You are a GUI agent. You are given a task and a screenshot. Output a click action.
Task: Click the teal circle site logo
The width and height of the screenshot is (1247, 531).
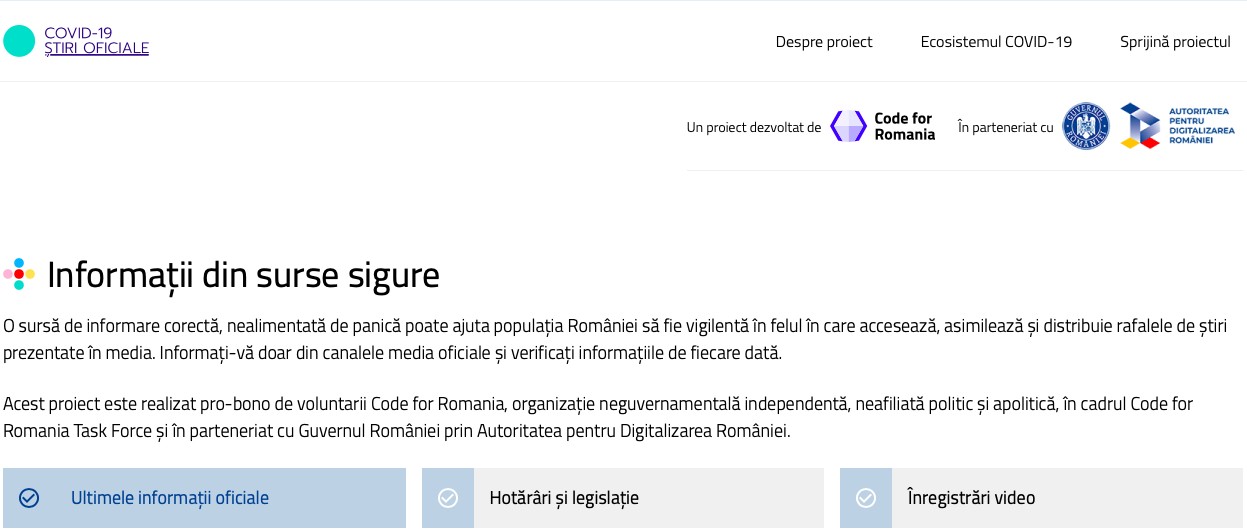pyautogui.click(x=19, y=41)
